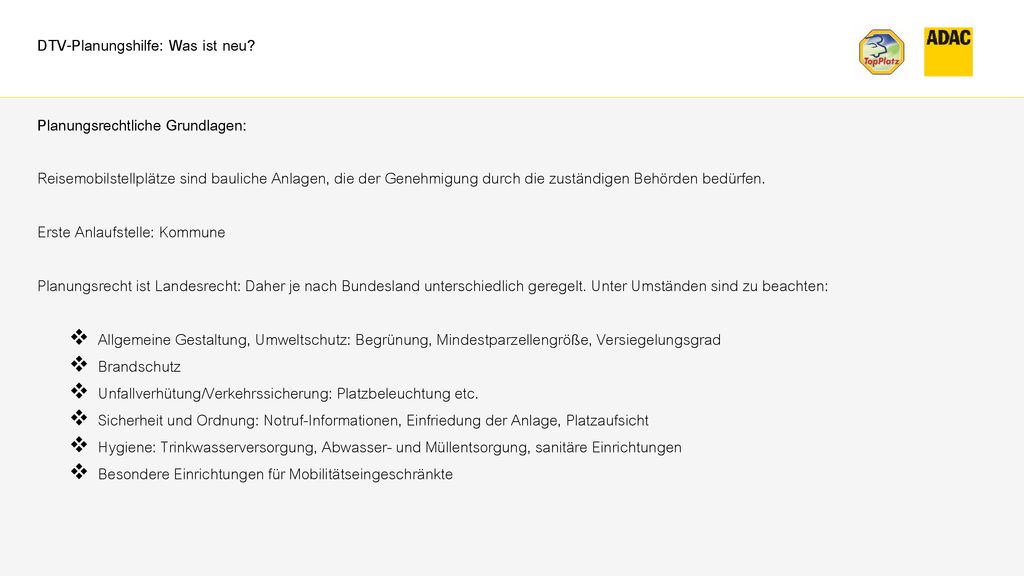This screenshot has width=1024, height=576.
Task: Click the paragraph Planungsrecht ist Landesrecht
Action: click(x=432, y=286)
